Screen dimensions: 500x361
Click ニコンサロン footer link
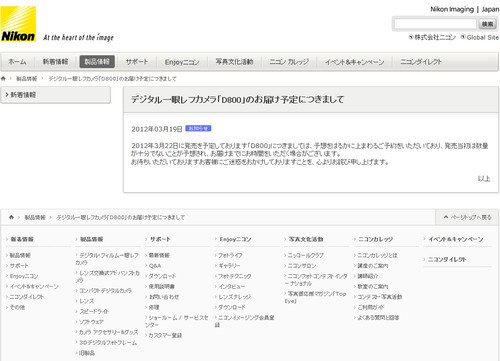(302, 266)
